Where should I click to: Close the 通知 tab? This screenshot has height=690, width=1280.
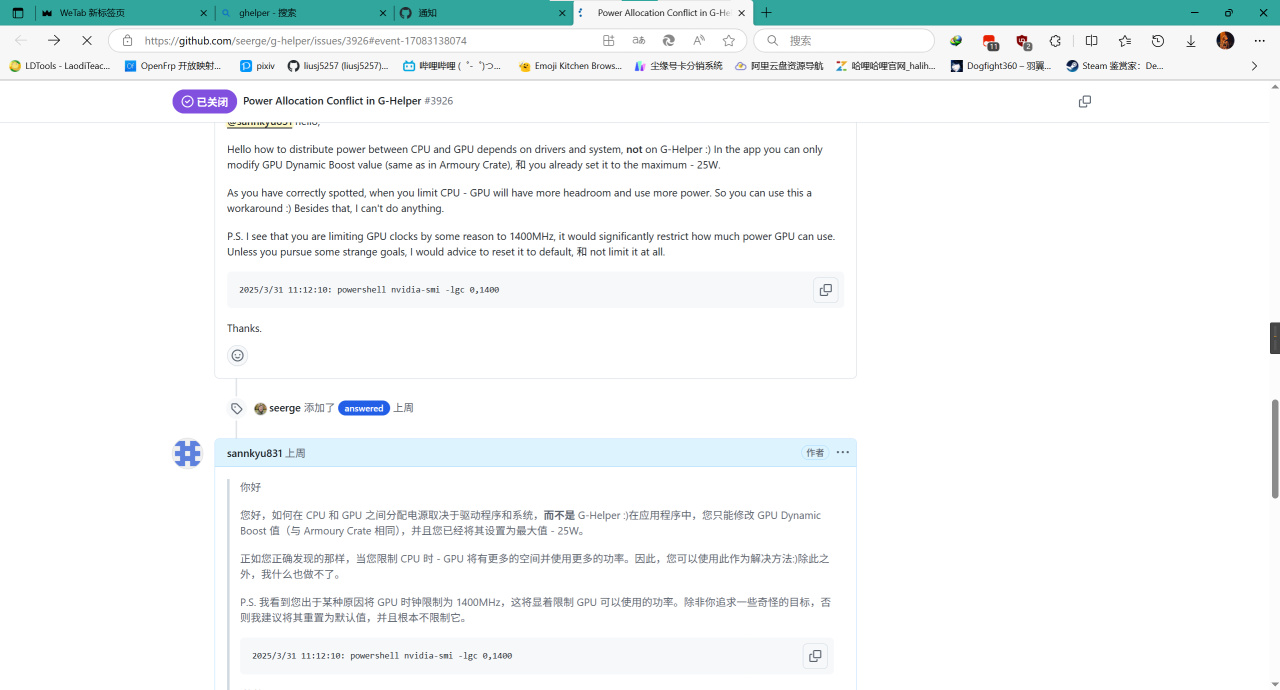[562, 13]
